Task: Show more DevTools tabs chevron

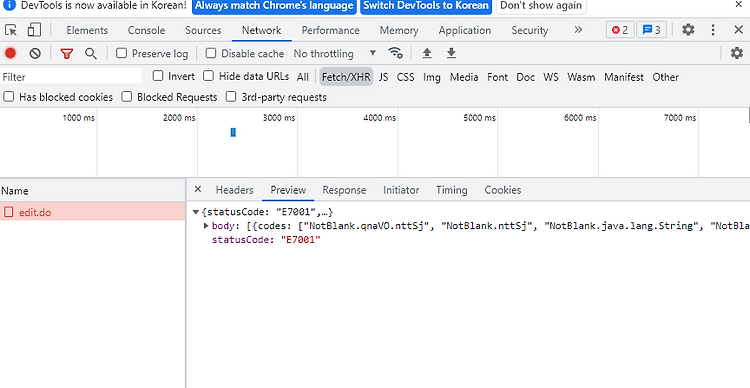Action: click(x=578, y=30)
